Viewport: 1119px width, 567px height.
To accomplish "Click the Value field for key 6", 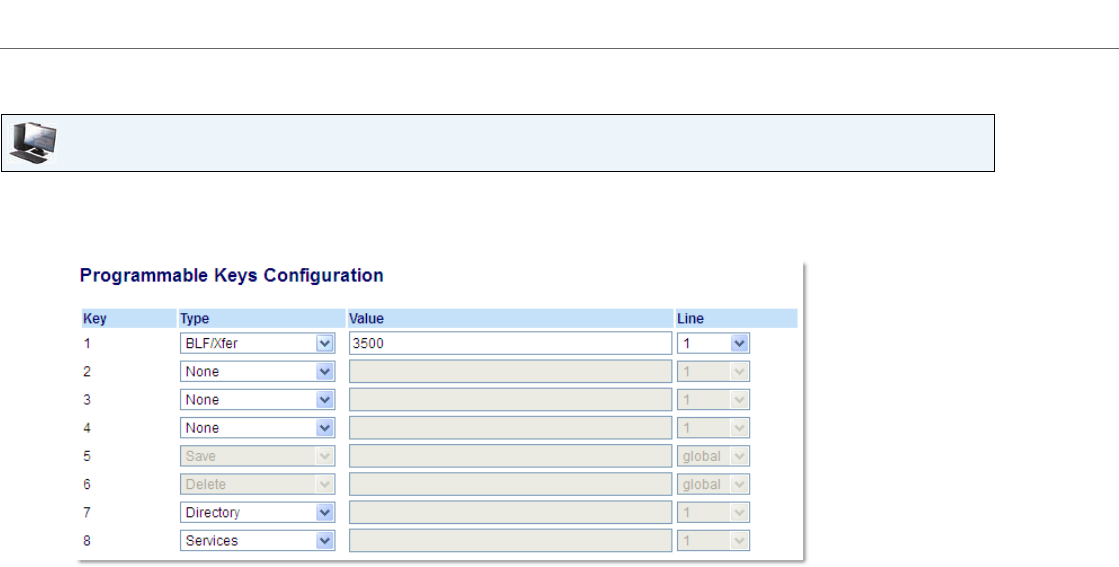I will click(510, 484).
